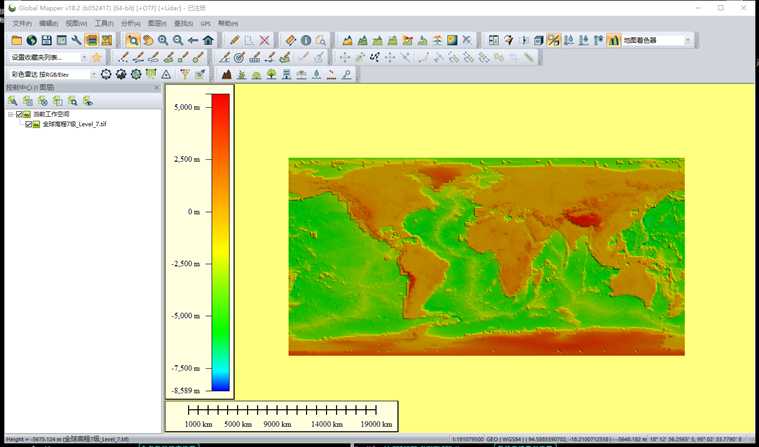The image size is (759, 447).
Task: Open the elevation shader dropdown
Action: point(687,40)
